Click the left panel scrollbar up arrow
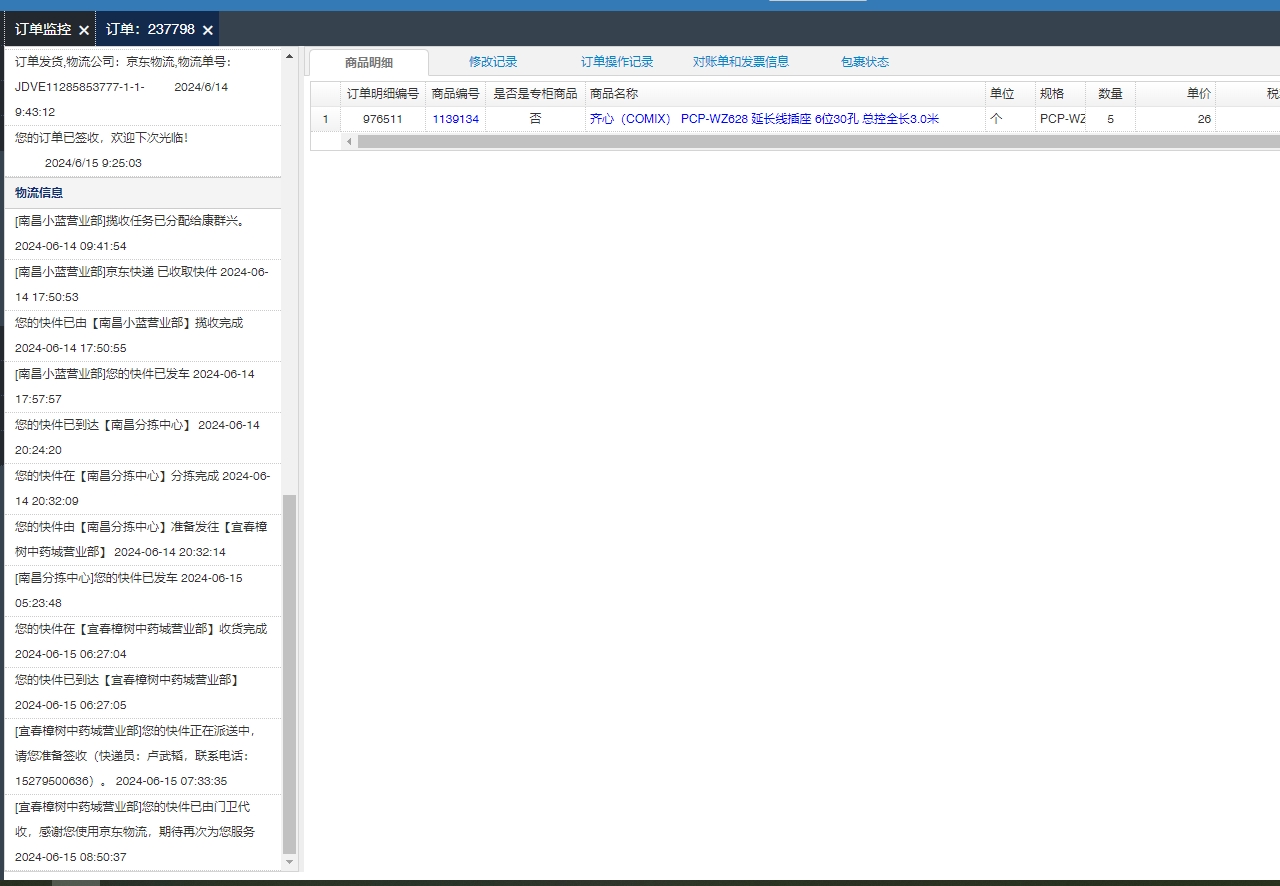This screenshot has width=1280, height=886. [290, 56]
